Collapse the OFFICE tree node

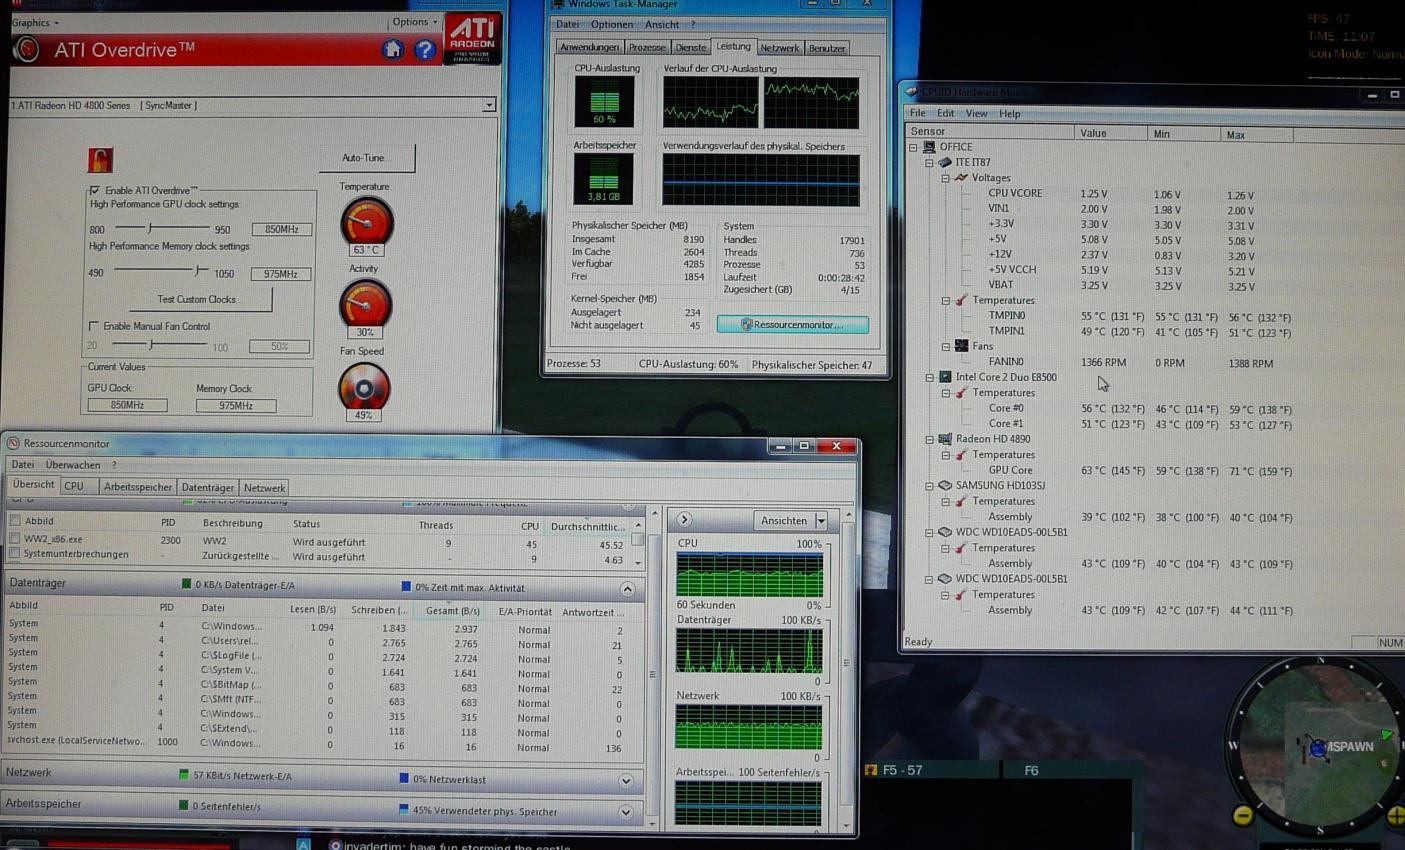913,147
